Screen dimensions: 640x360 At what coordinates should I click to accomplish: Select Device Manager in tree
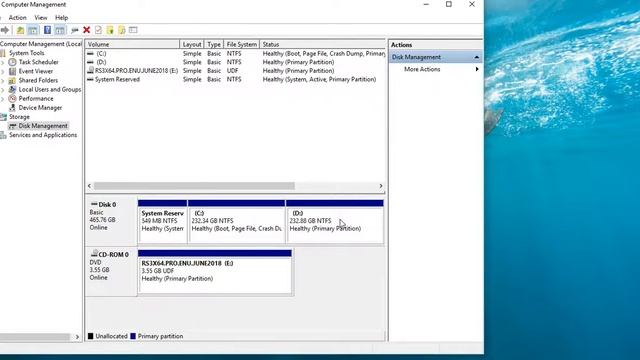pos(40,108)
